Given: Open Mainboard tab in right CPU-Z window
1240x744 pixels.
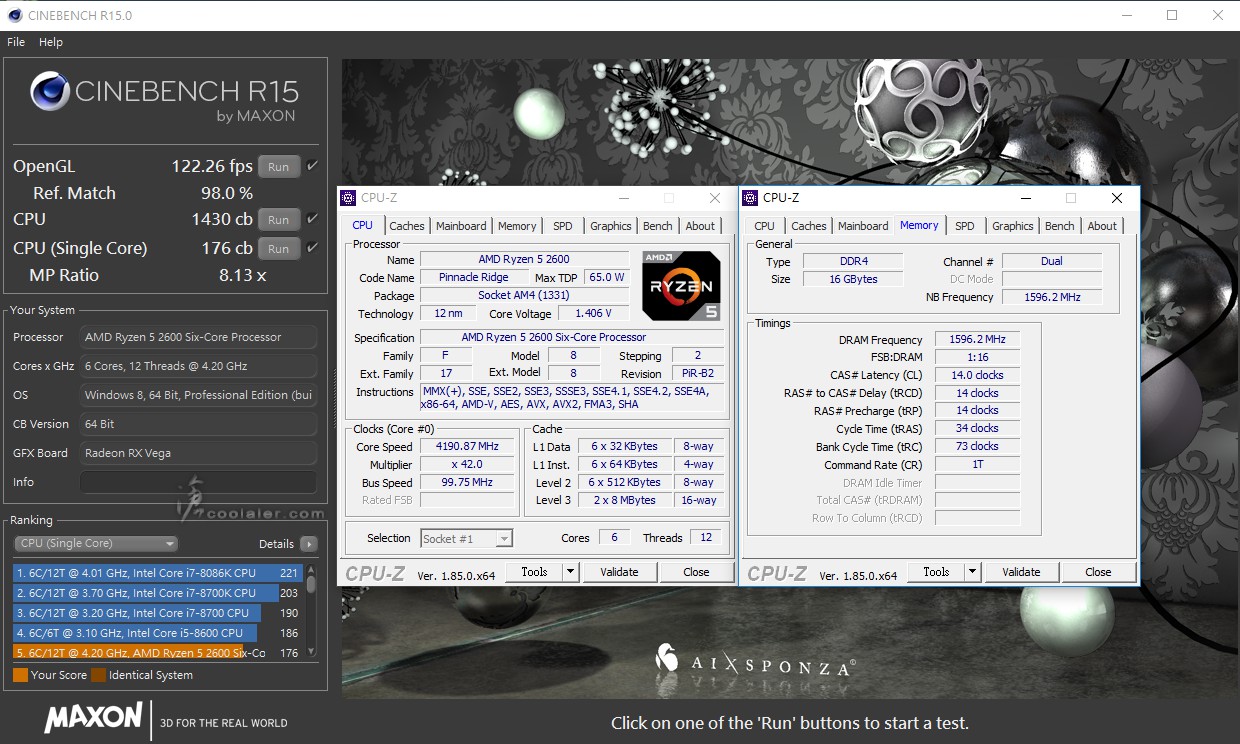Looking at the screenshot, I should click(863, 226).
